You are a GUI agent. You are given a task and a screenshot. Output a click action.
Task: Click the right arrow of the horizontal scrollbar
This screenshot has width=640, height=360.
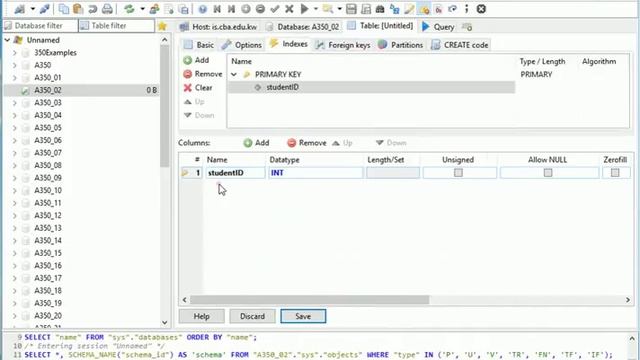(628, 300)
